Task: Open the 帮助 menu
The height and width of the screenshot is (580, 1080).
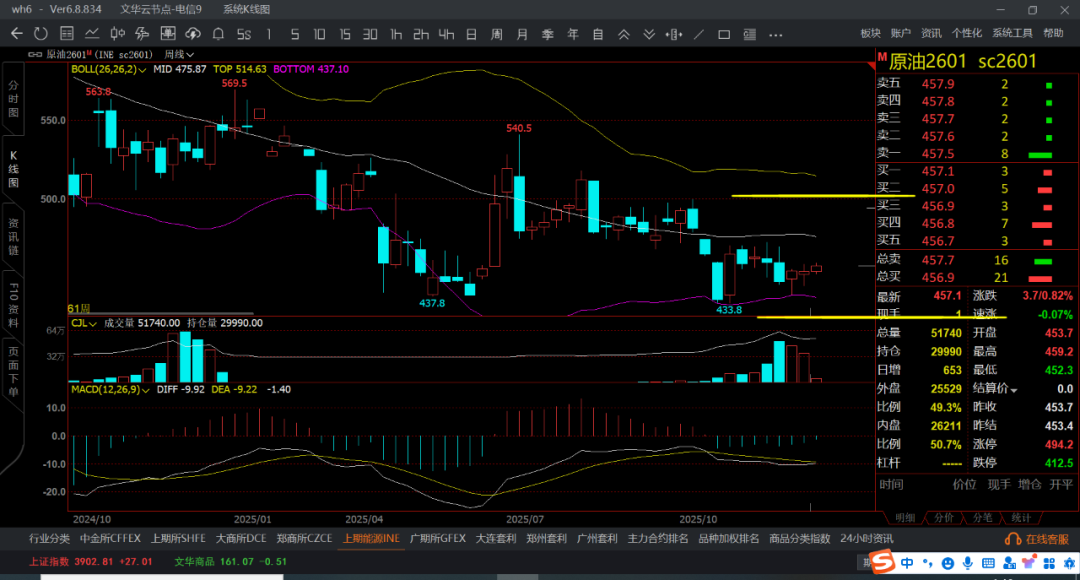Action: (x=1053, y=33)
